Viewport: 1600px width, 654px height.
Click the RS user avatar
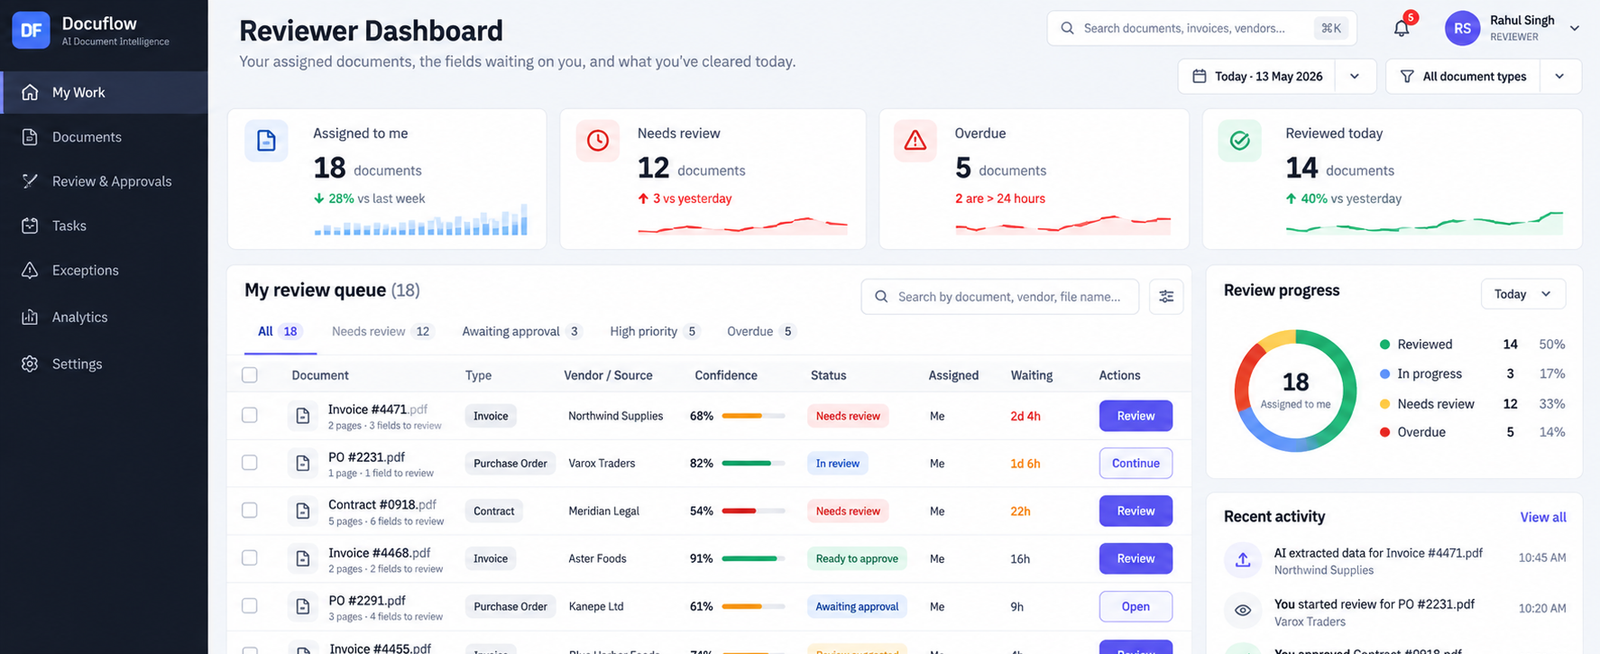click(x=1462, y=28)
